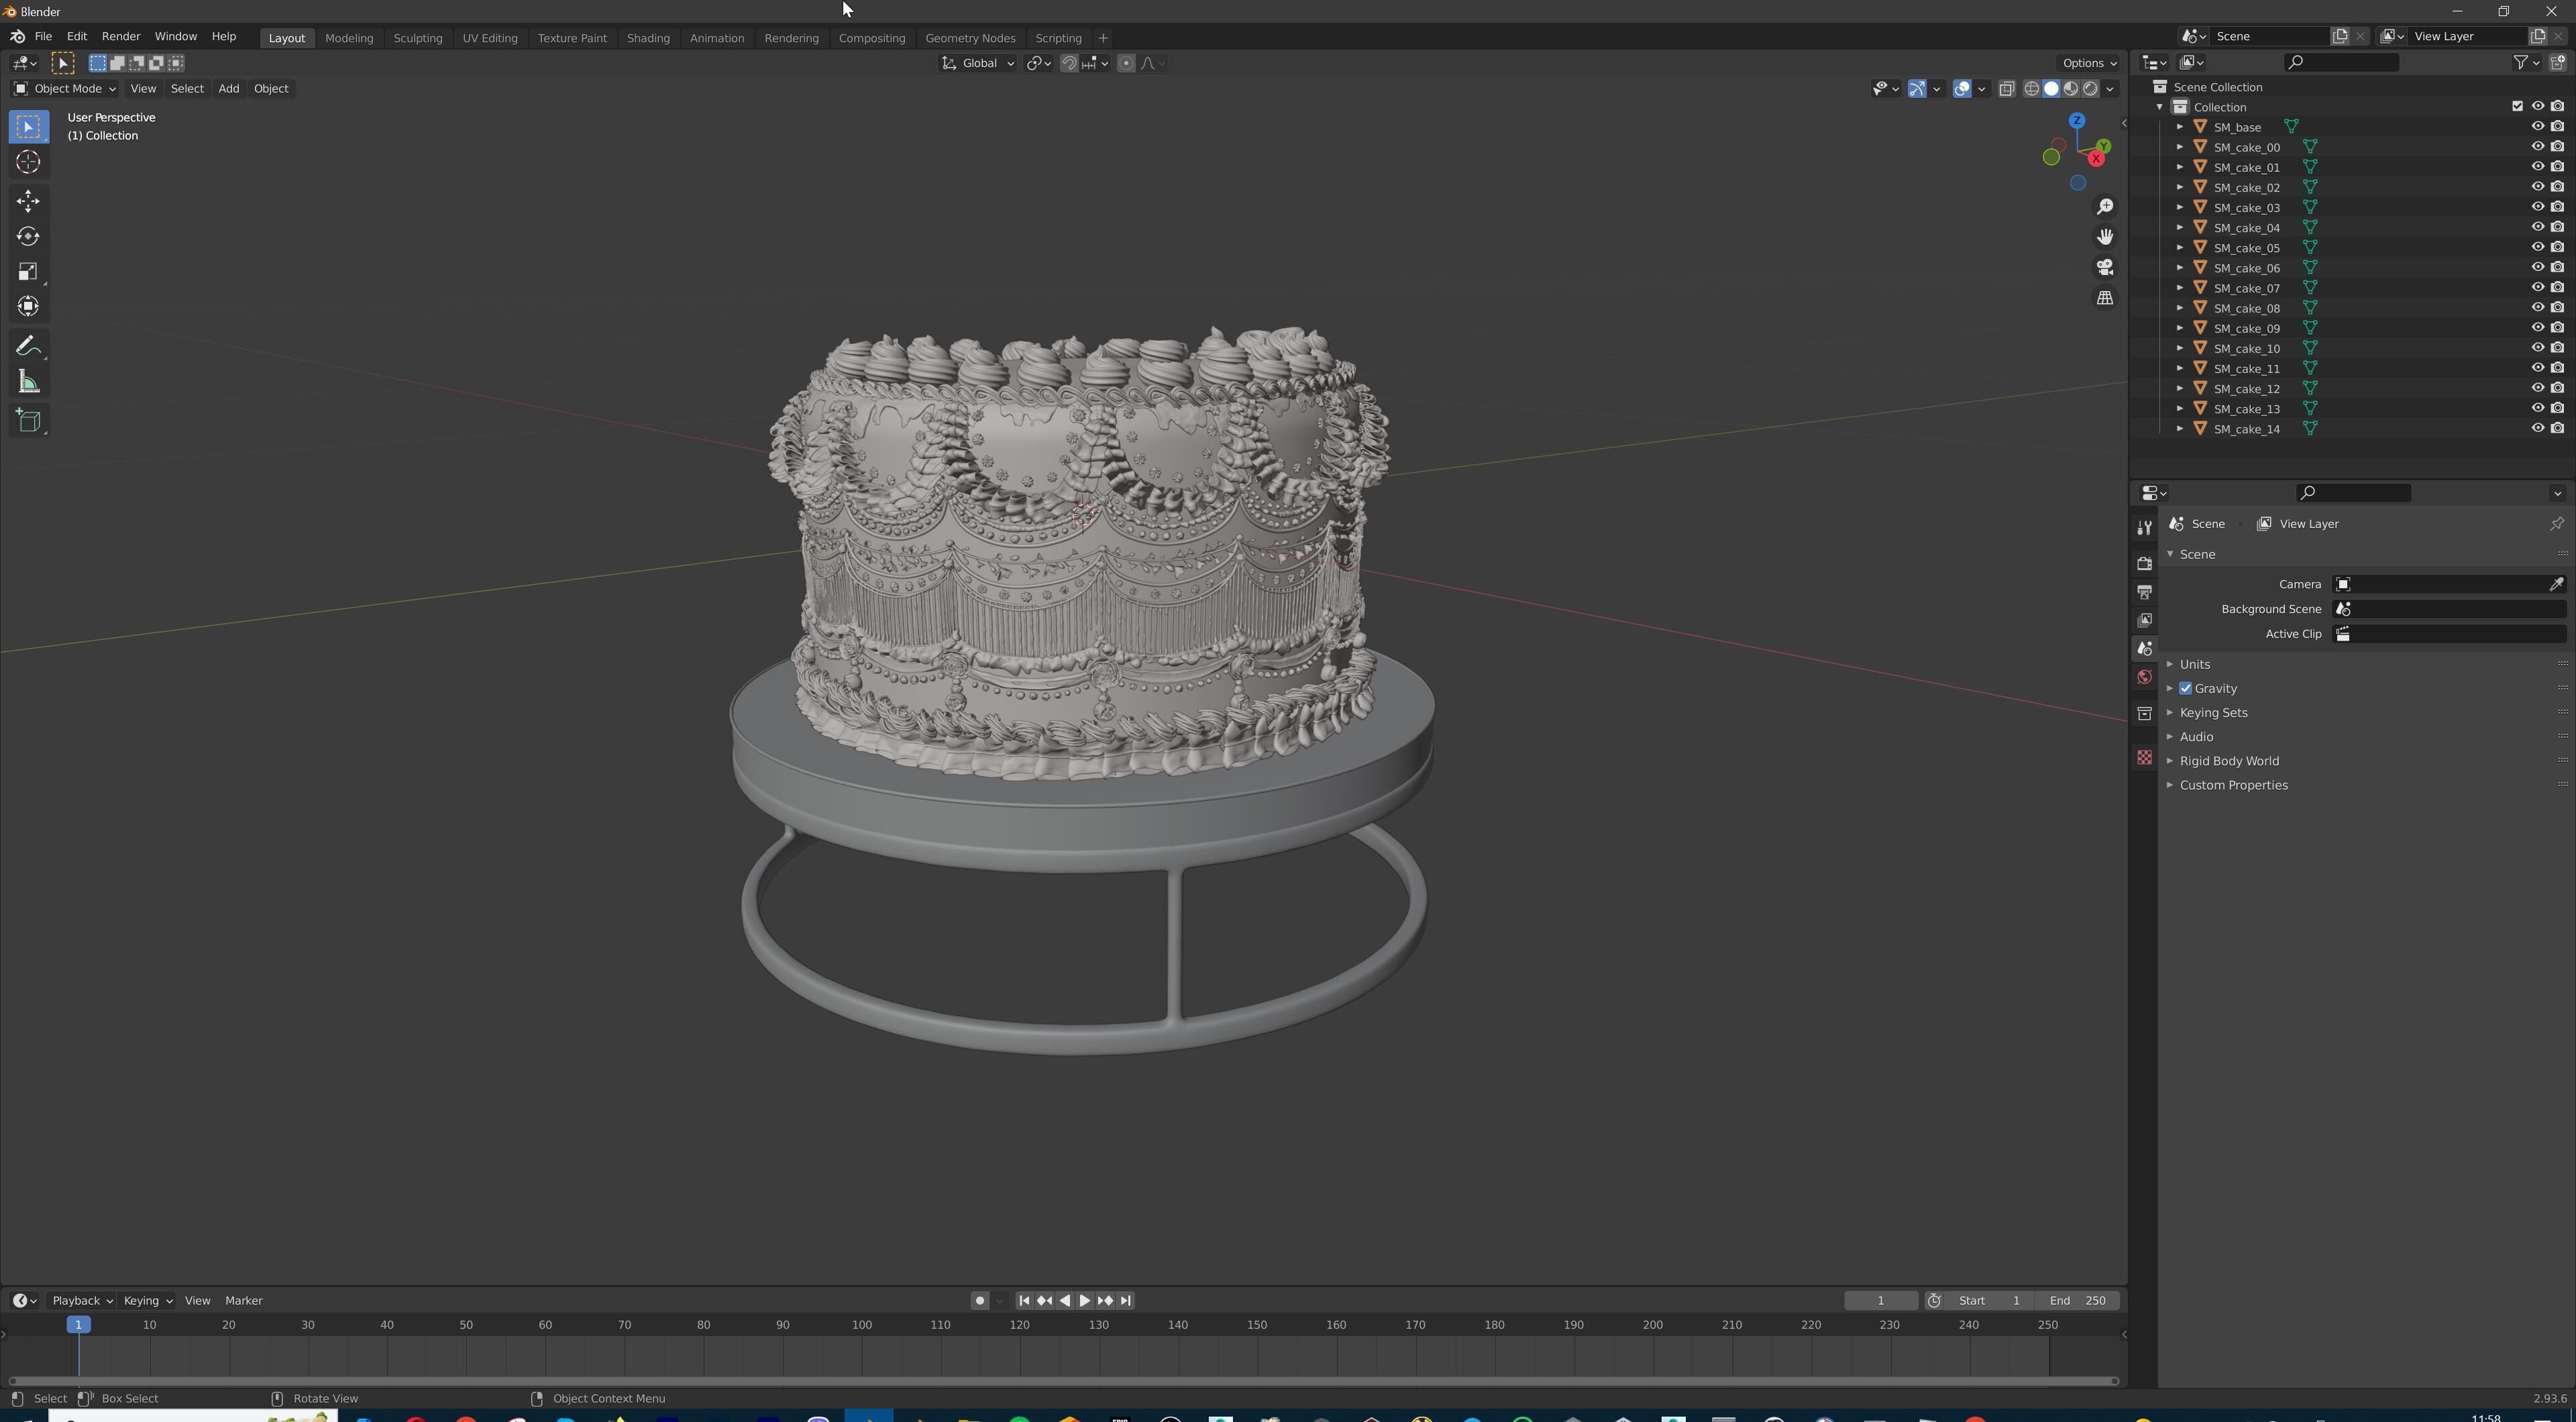2576x1422 pixels.
Task: Add a new workspace with plus button
Action: click(x=1103, y=38)
